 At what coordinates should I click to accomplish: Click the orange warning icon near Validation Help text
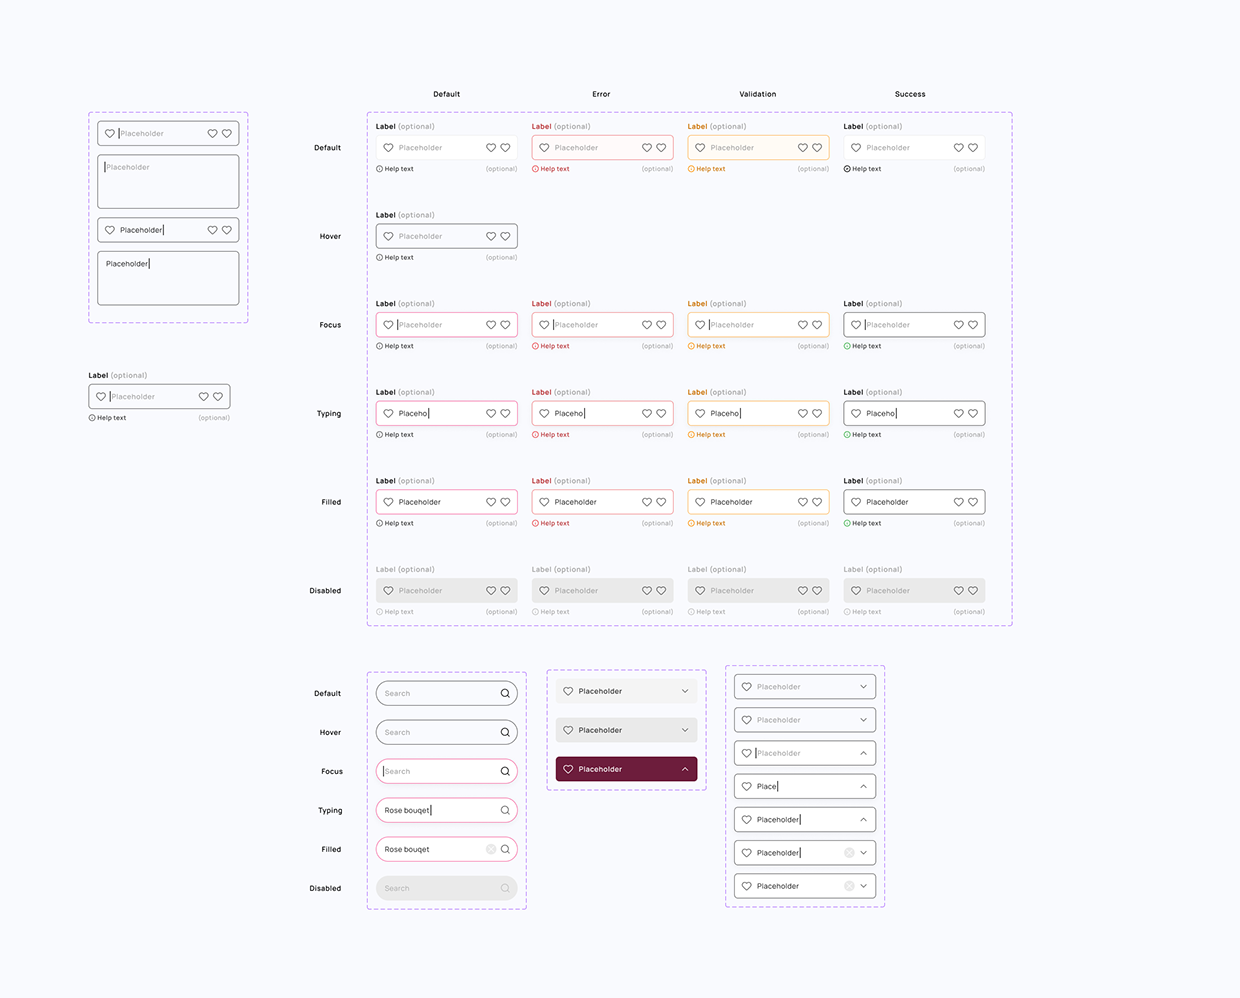click(689, 168)
